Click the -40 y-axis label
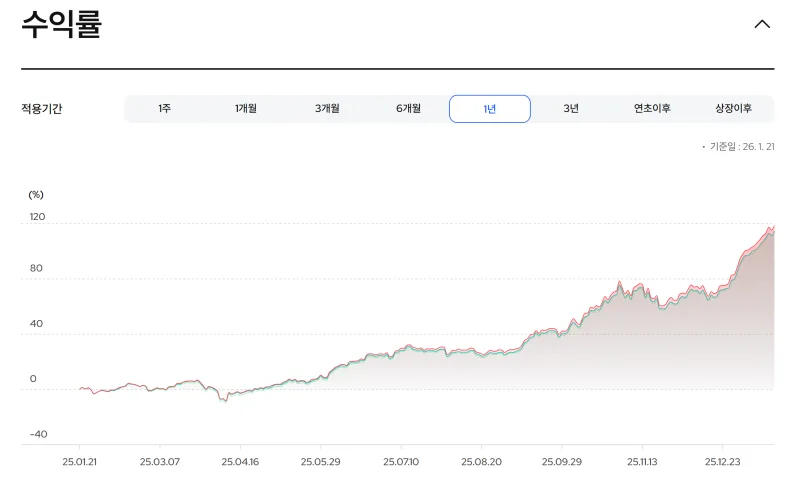This screenshot has height=482, width=800. pos(38,434)
